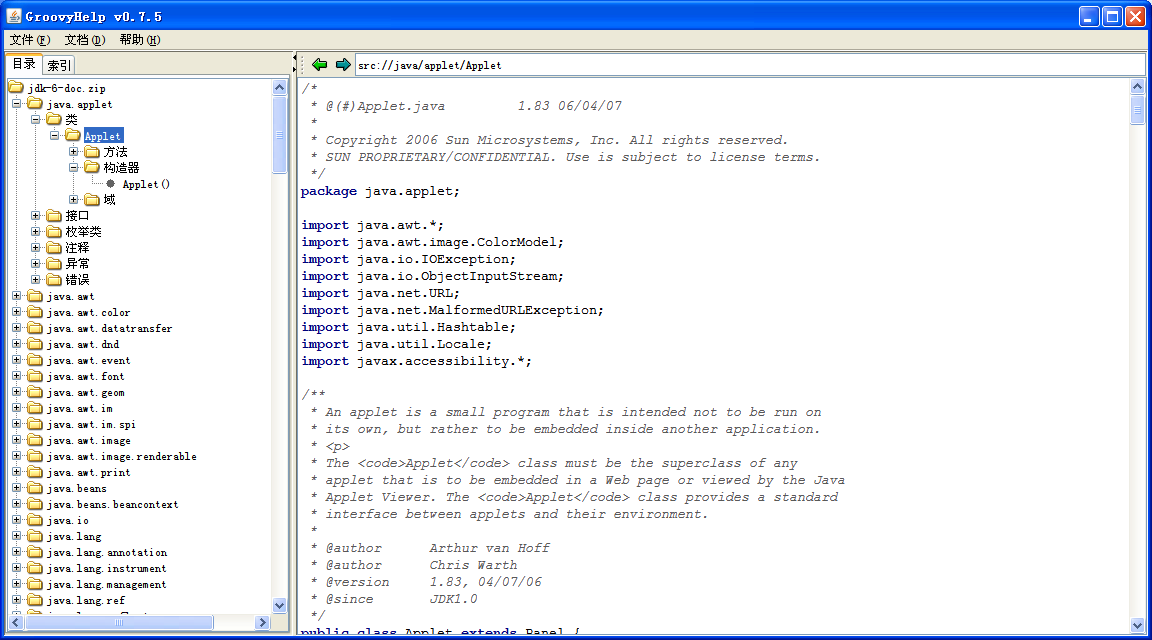Expand the 枚举类 node
Image resolution: width=1152 pixels, height=640 pixels.
pyautogui.click(x=35, y=231)
